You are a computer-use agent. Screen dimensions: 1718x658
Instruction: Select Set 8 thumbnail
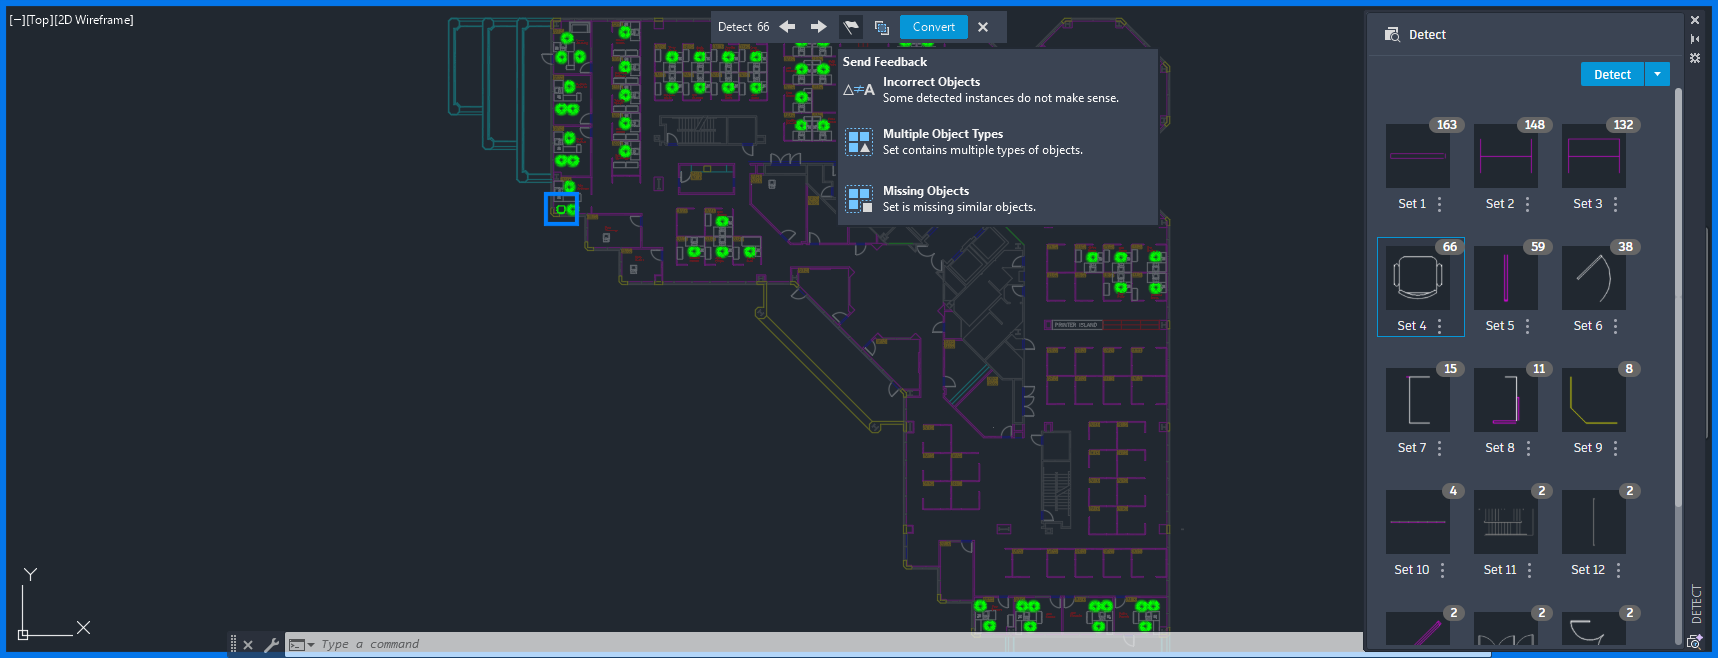(x=1505, y=400)
